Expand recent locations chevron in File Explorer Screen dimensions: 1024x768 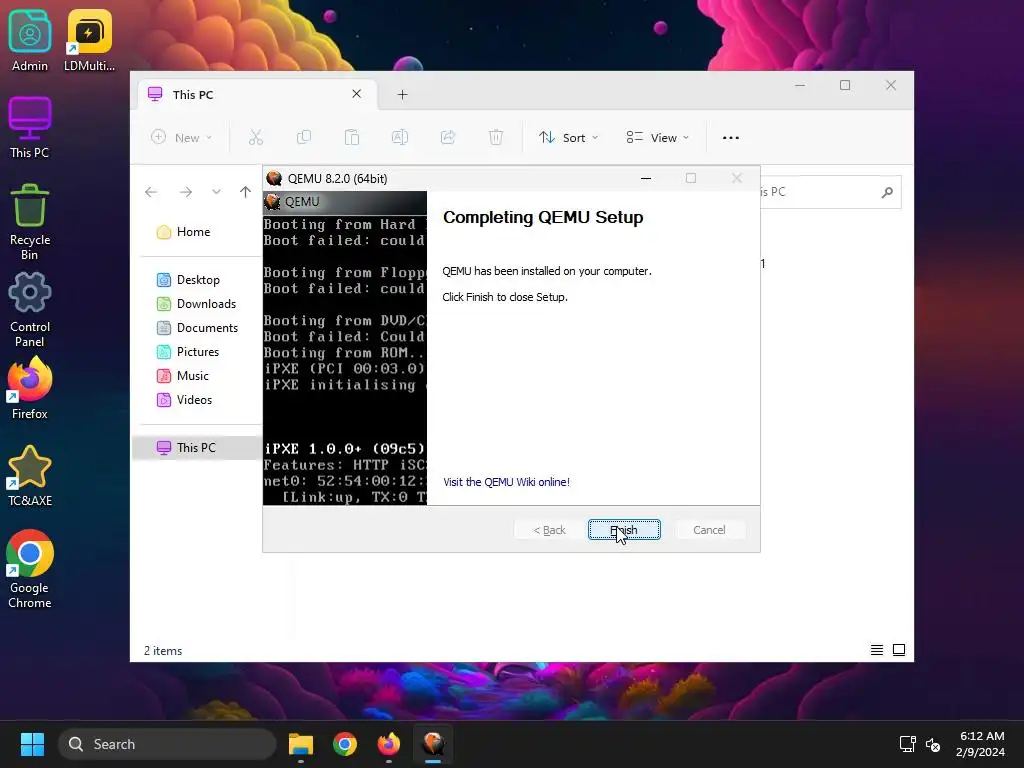[216, 192]
